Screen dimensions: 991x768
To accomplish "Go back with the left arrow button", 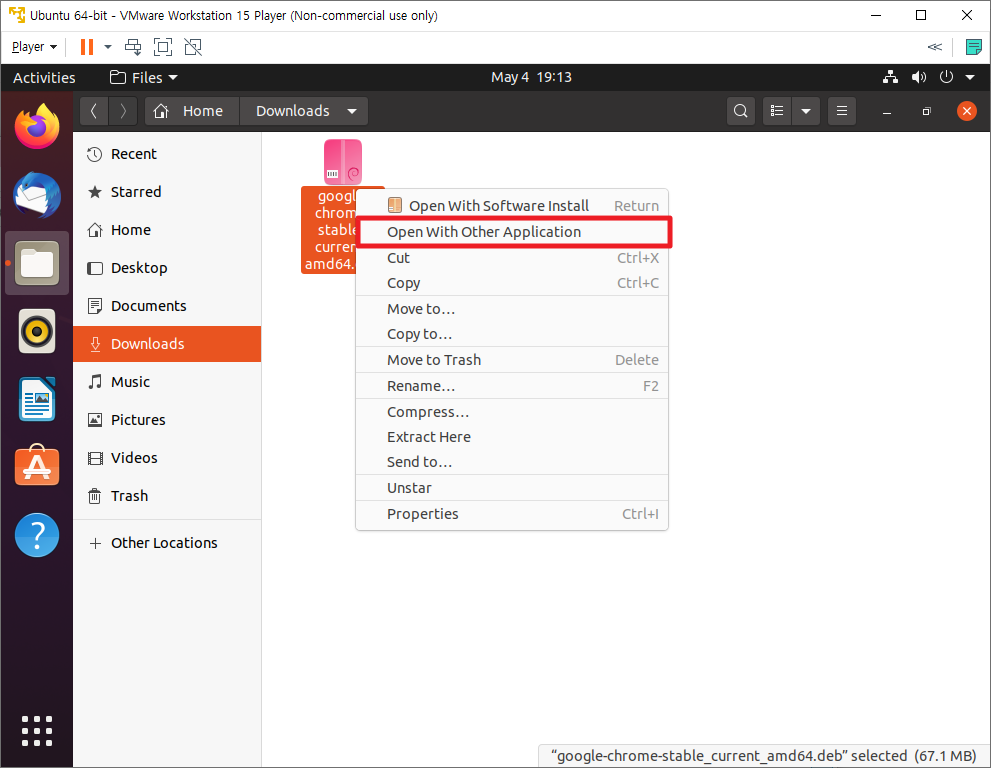I will tap(94, 111).
